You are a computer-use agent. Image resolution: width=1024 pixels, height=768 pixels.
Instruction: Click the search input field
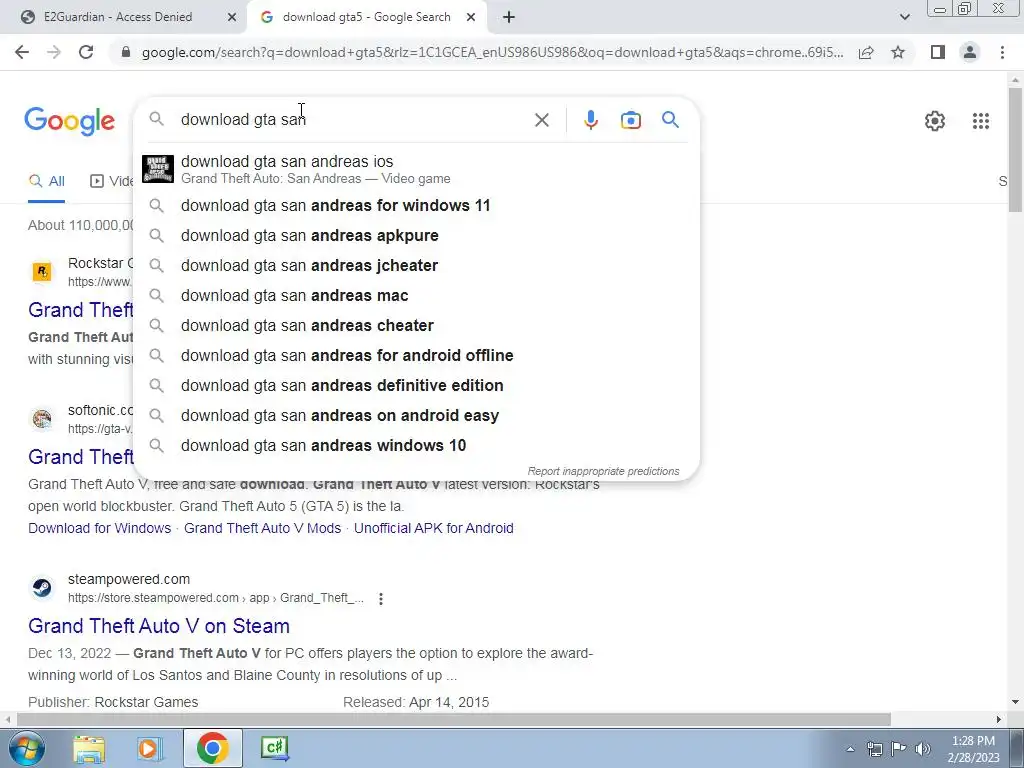point(353,120)
